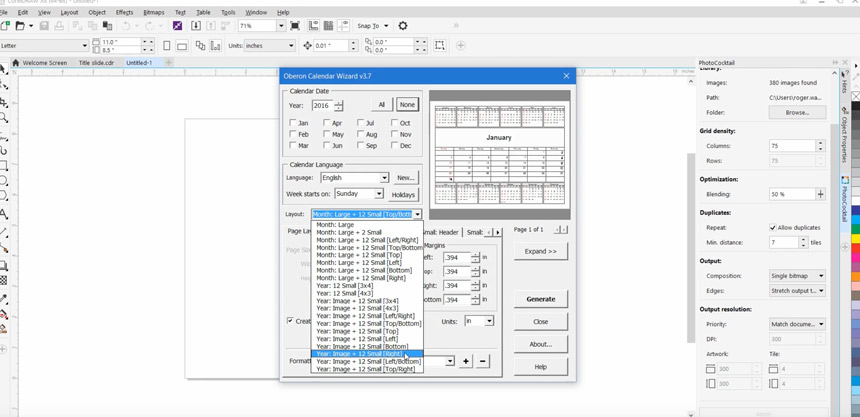
Task: Click the Open folder icon
Action: (x=20, y=26)
